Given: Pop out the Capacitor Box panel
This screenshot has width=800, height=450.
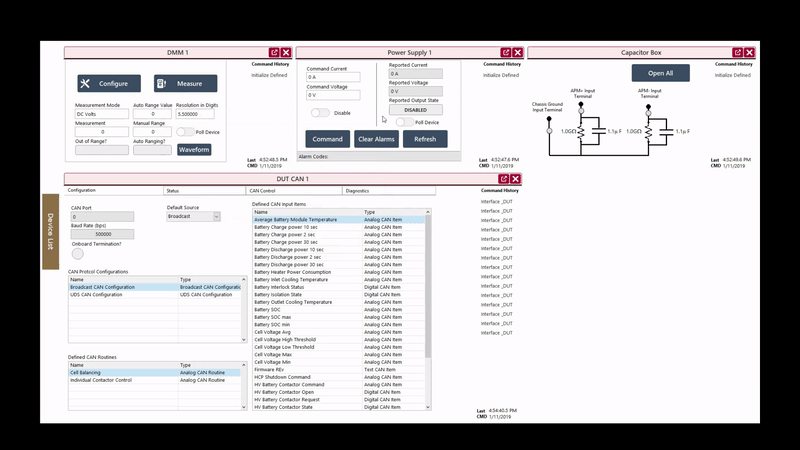Looking at the screenshot, I should tap(737, 53).
